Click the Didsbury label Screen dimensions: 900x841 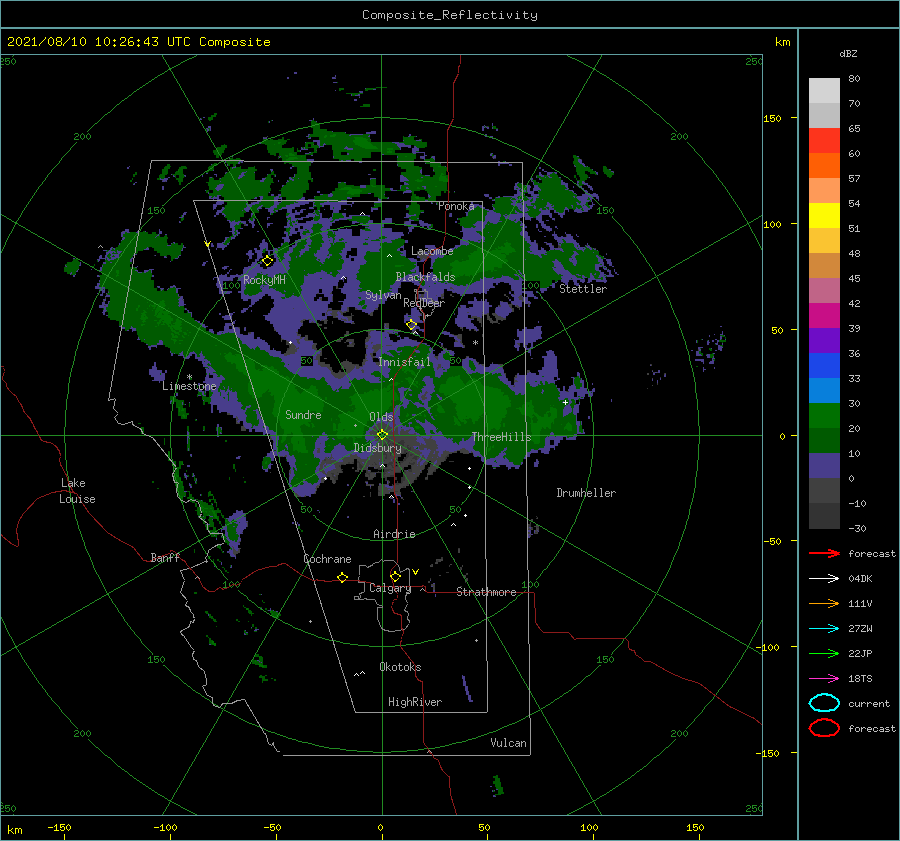click(x=377, y=448)
